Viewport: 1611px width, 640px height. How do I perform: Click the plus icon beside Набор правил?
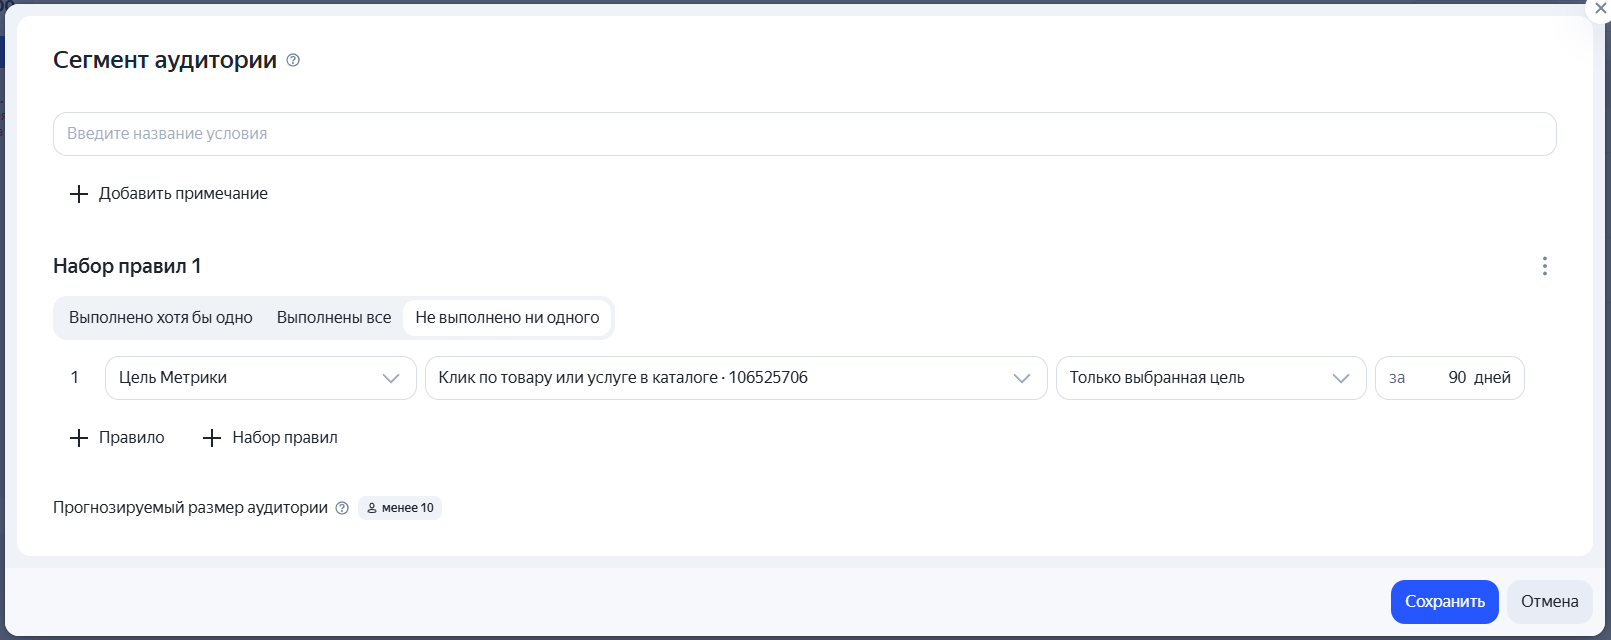[212, 438]
